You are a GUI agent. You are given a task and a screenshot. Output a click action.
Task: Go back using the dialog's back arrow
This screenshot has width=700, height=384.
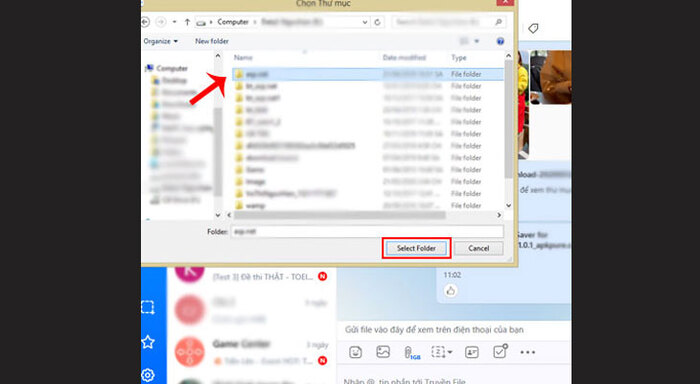click(x=145, y=22)
